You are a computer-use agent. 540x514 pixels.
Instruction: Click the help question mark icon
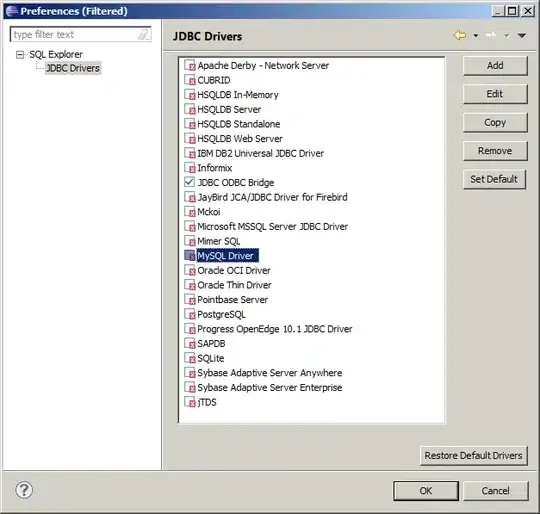pyautogui.click(x=24, y=490)
